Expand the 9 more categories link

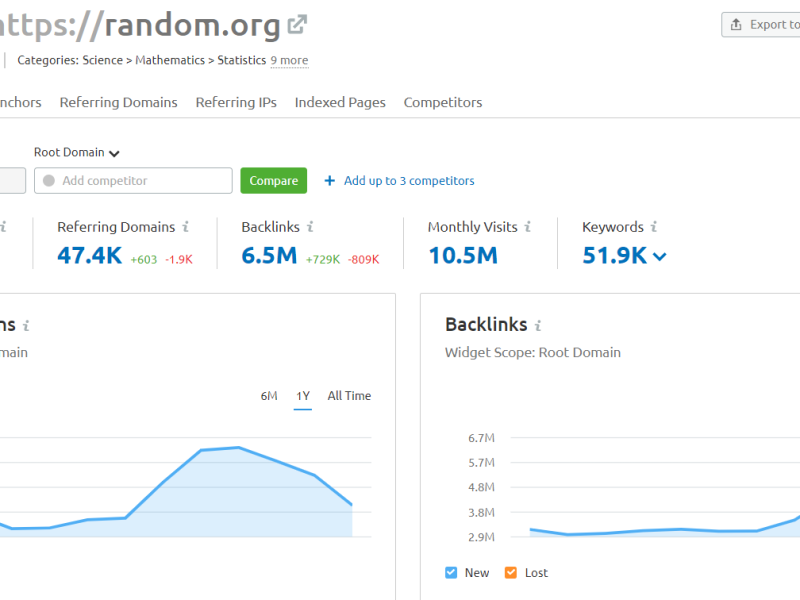pyautogui.click(x=289, y=61)
